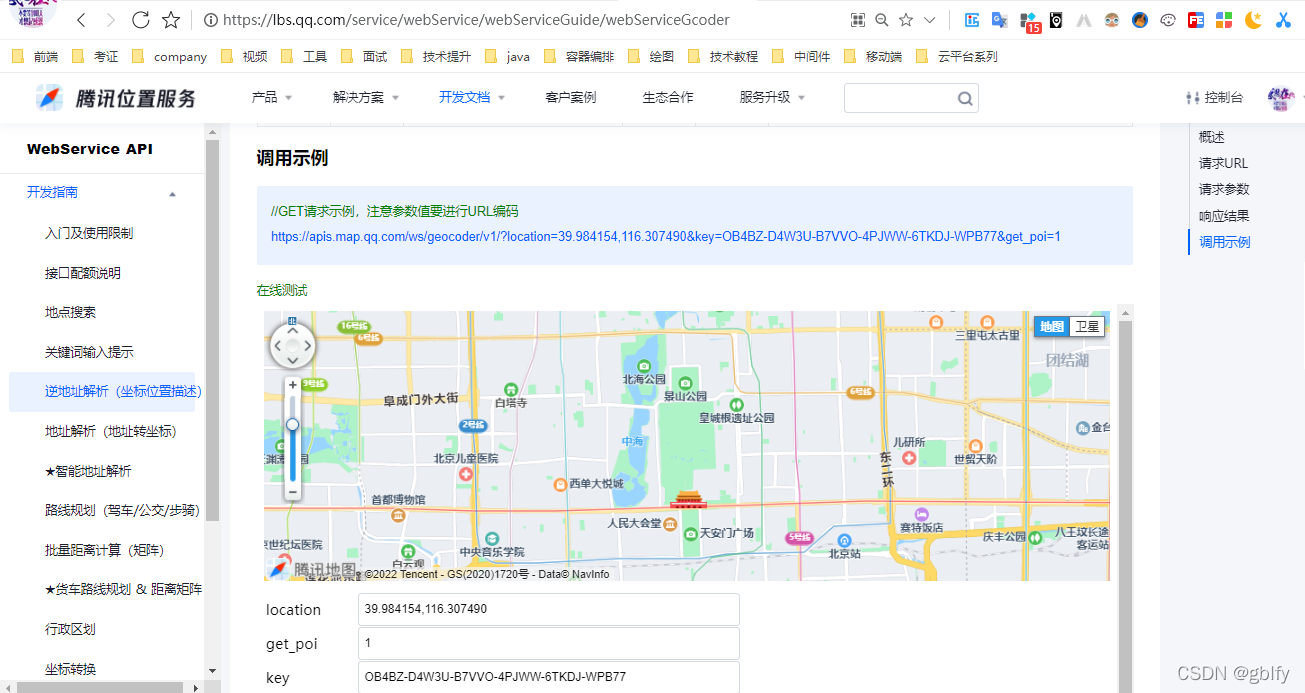Expand the address bar suggestions chevron
Image resolution: width=1305 pixels, height=693 pixels.
pyautogui.click(x=930, y=20)
